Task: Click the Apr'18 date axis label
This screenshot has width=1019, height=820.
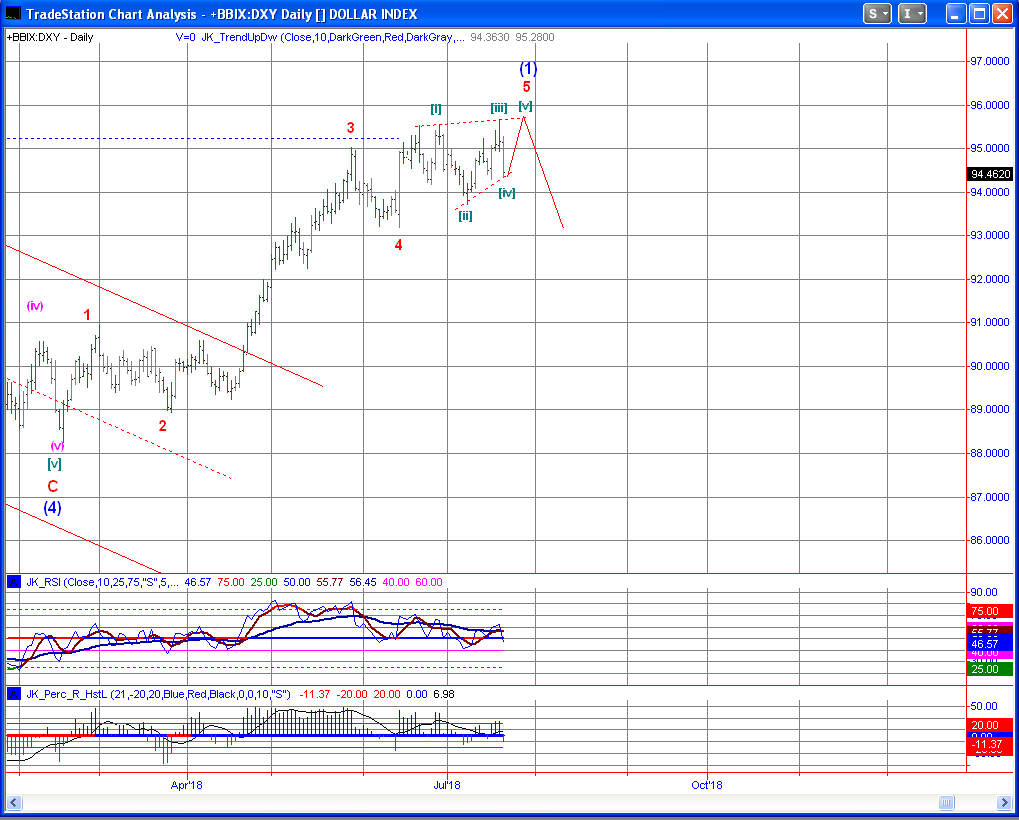Action: tap(187, 785)
